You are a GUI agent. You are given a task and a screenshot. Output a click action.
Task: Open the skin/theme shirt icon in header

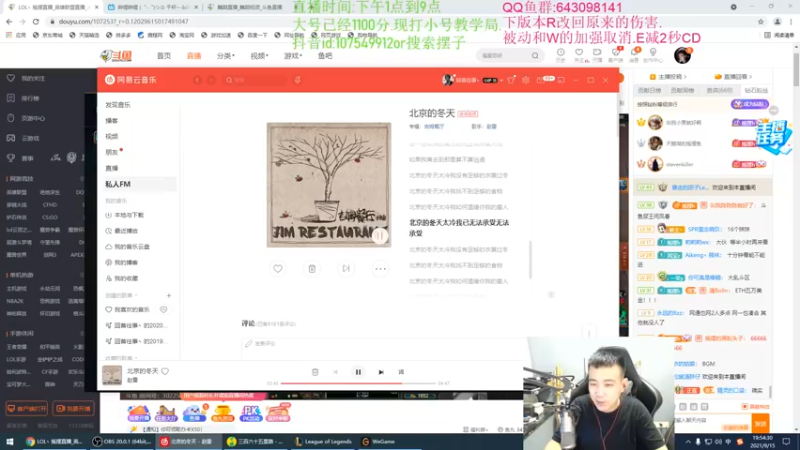(511, 80)
